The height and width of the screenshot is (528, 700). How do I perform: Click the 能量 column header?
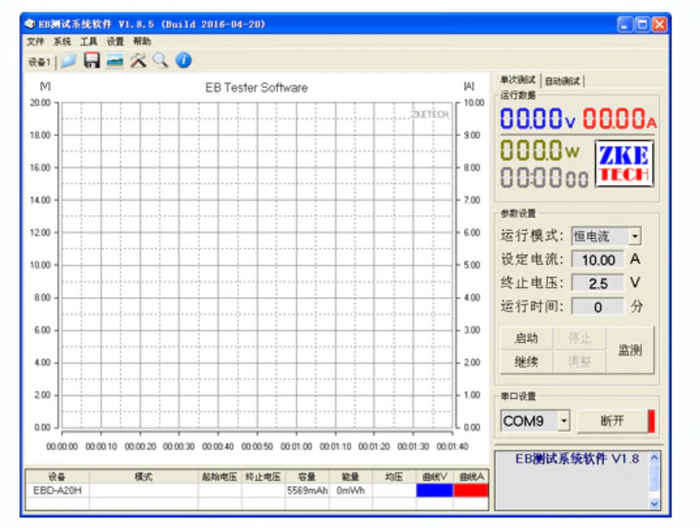tap(350, 477)
